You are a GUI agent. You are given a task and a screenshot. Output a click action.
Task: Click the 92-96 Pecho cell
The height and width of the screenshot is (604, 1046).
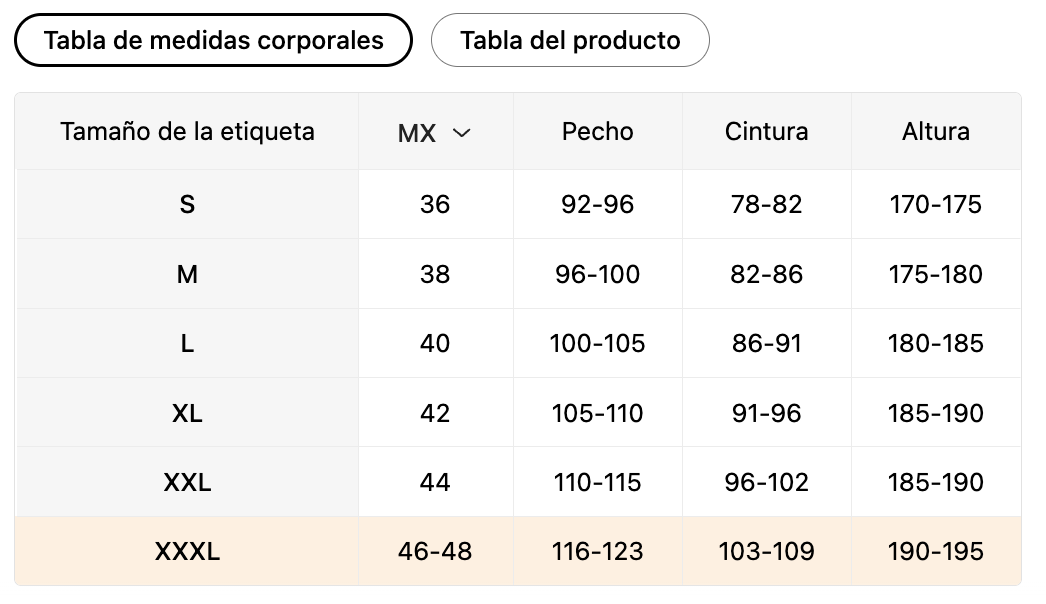[x=597, y=204]
